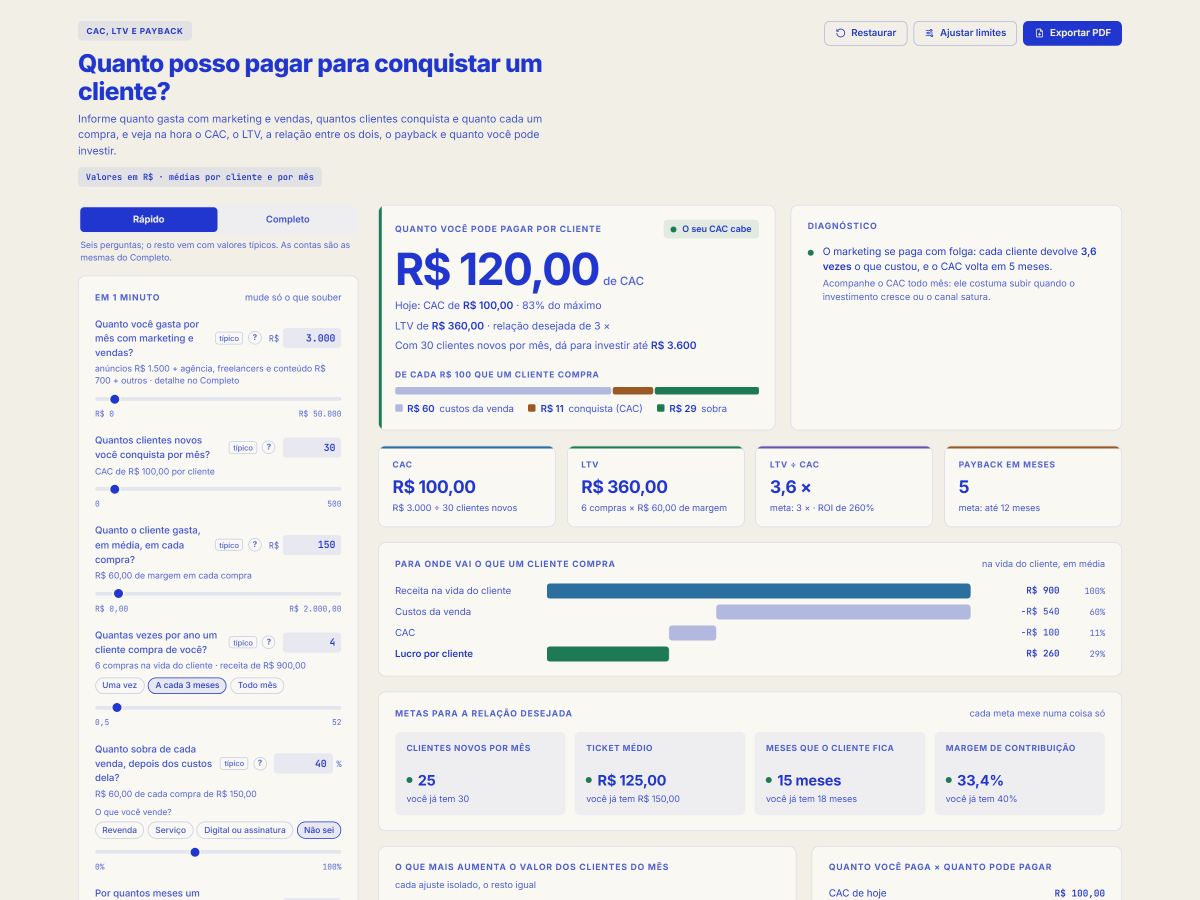Click the 'Meses que o cliente fica' goal card

(839, 773)
